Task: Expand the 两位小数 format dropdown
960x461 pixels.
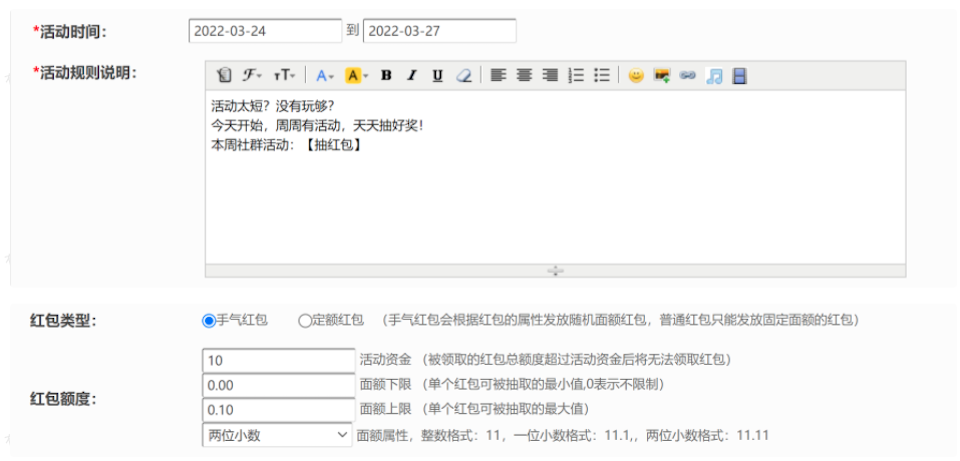Action: [x=276, y=436]
